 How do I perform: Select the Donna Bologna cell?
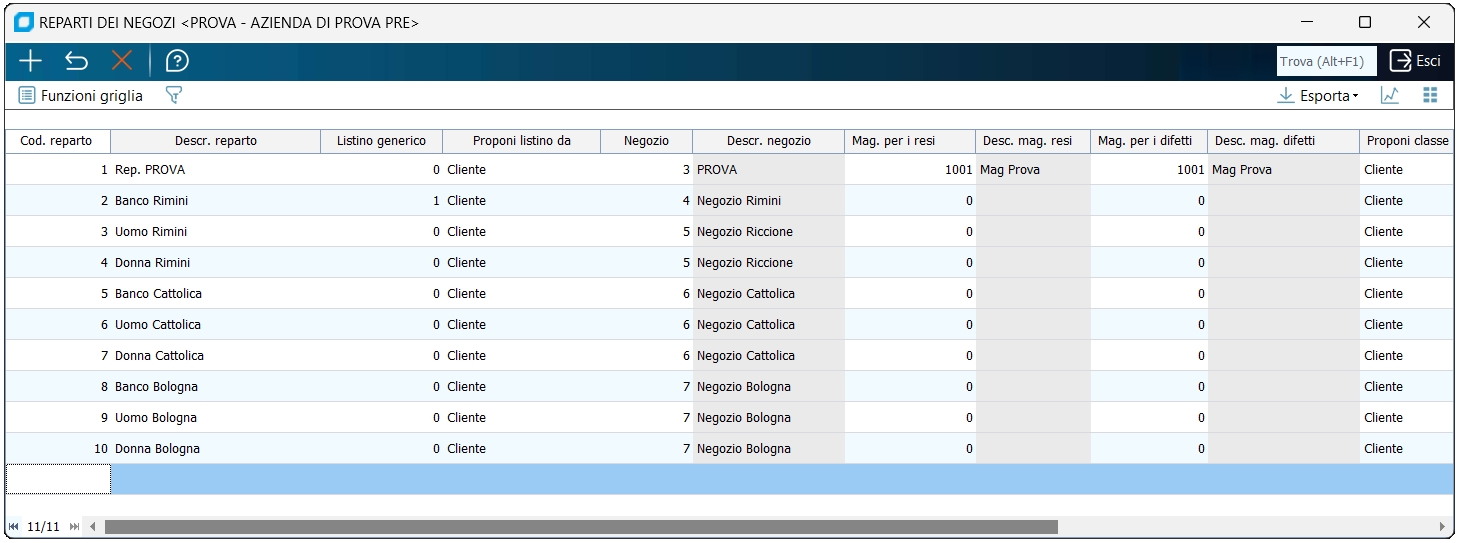[215, 449]
